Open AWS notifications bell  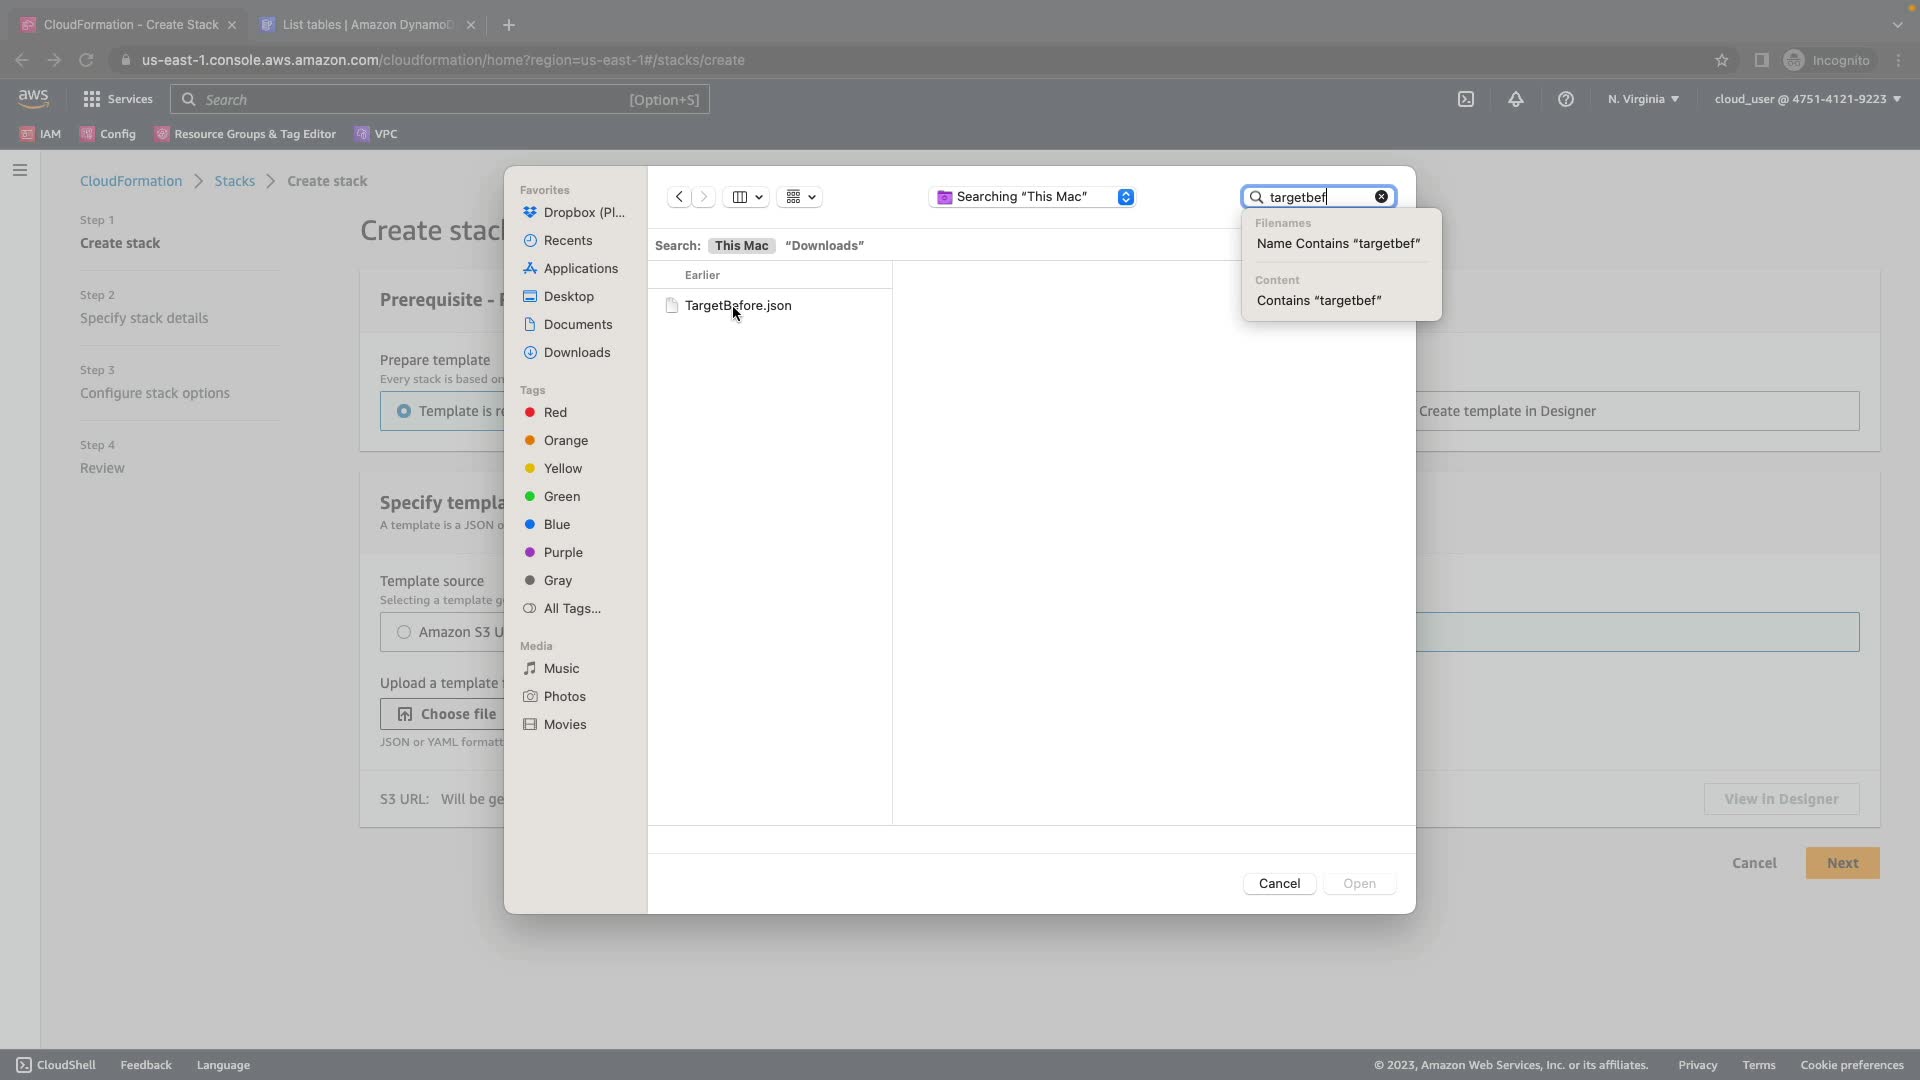(x=1515, y=99)
